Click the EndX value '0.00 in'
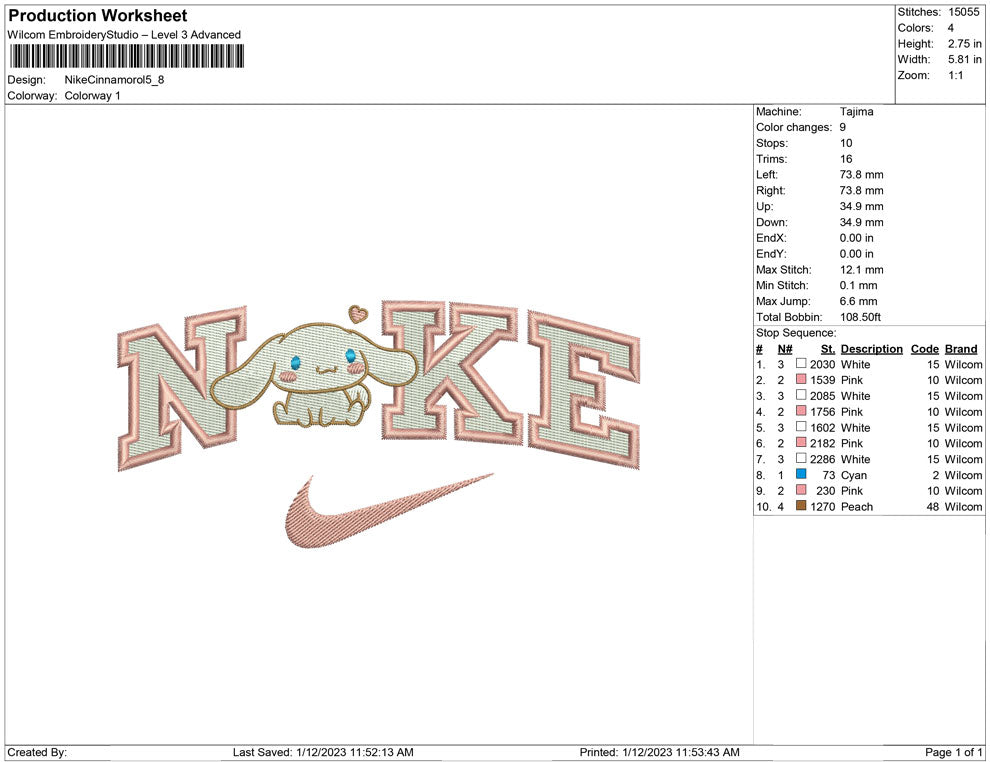990x762 pixels. [x=856, y=238]
